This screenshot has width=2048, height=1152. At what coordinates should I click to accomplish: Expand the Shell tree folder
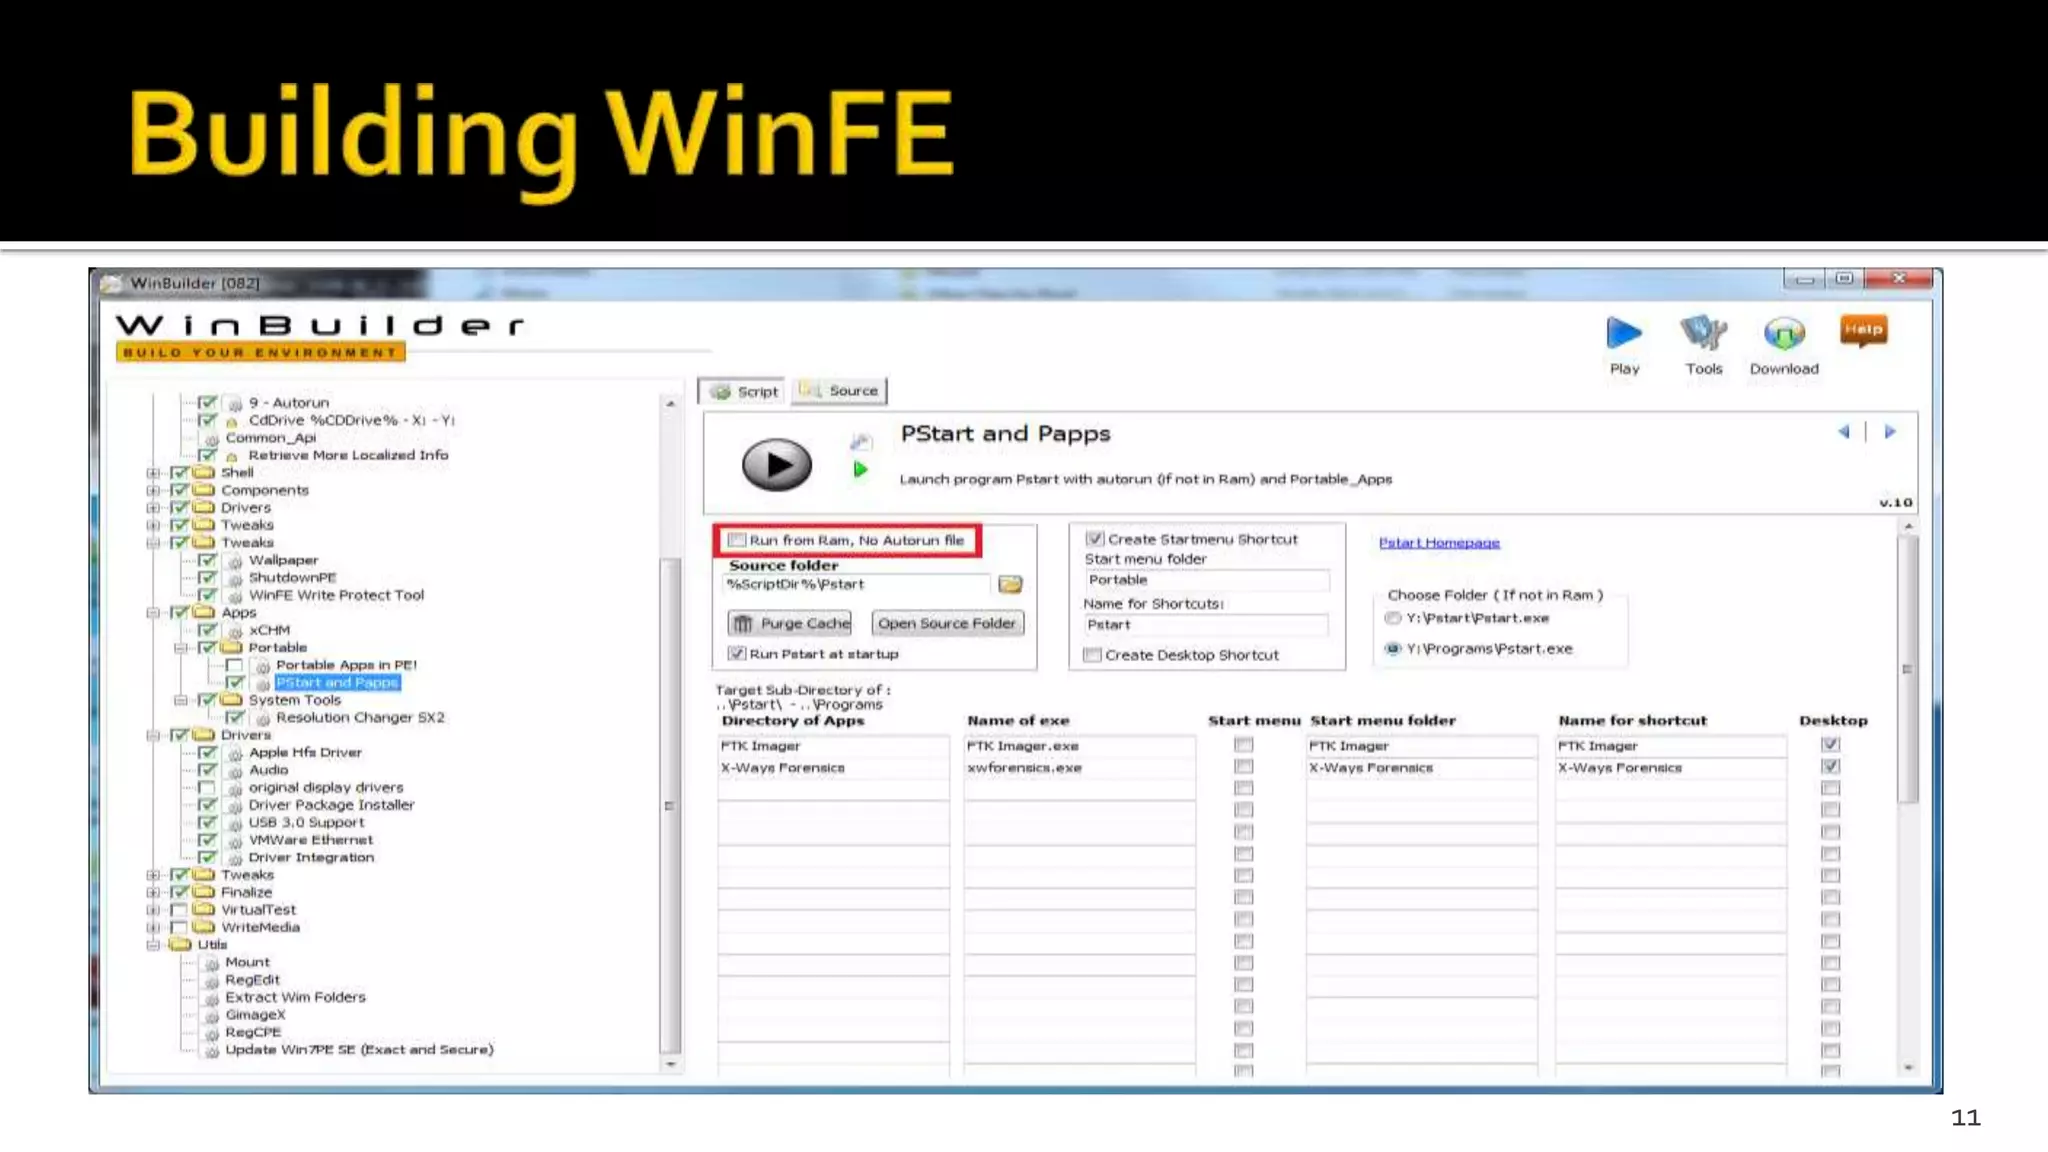point(153,473)
